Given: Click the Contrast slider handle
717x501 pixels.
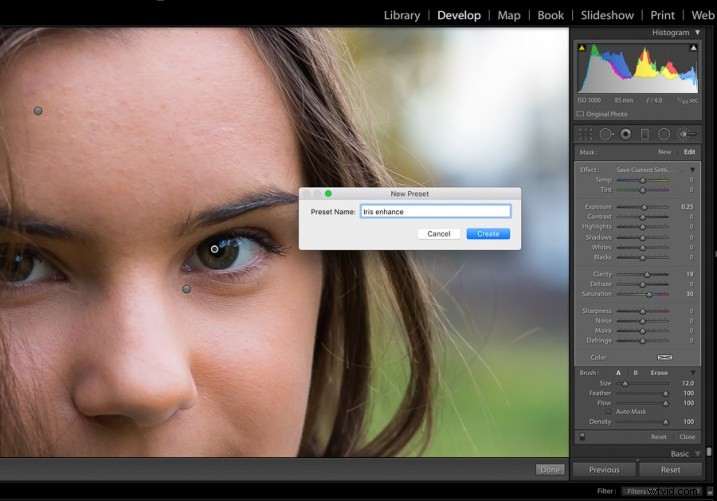Looking at the screenshot, I should (642, 217).
